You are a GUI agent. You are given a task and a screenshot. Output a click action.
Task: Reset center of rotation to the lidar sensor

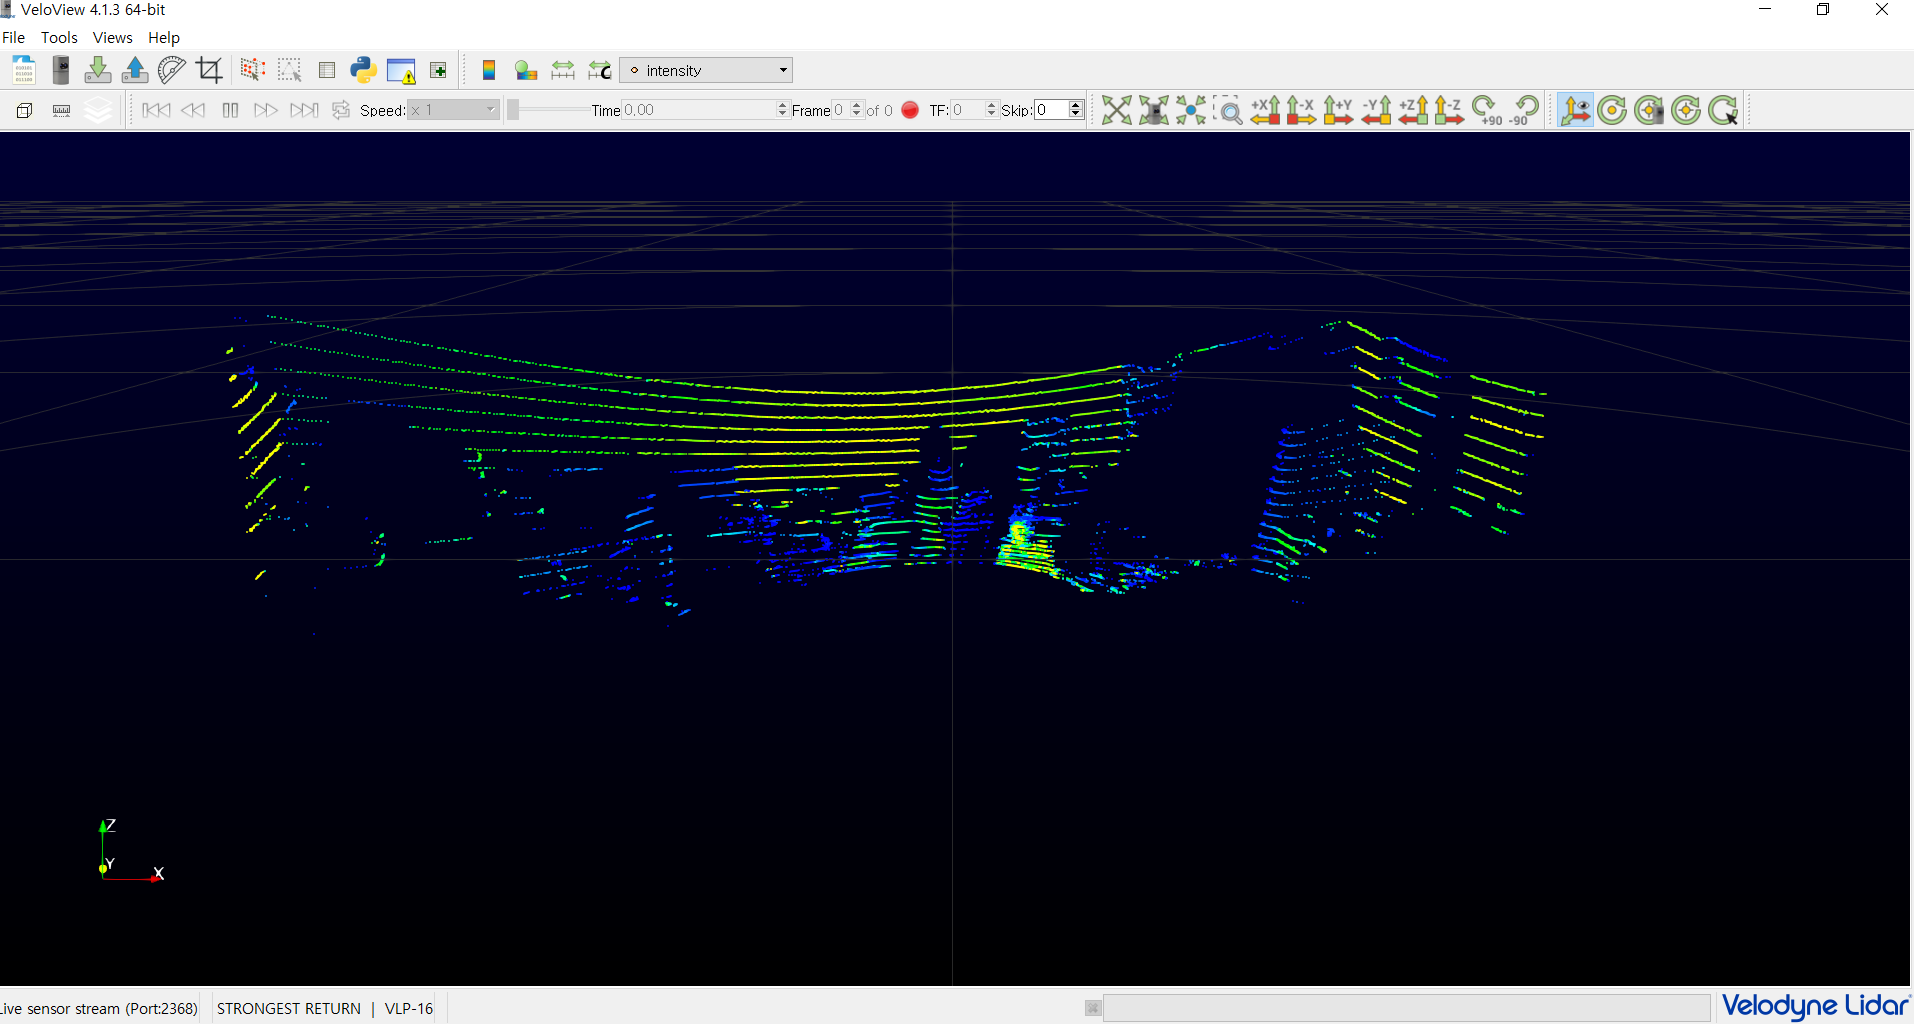click(1649, 110)
